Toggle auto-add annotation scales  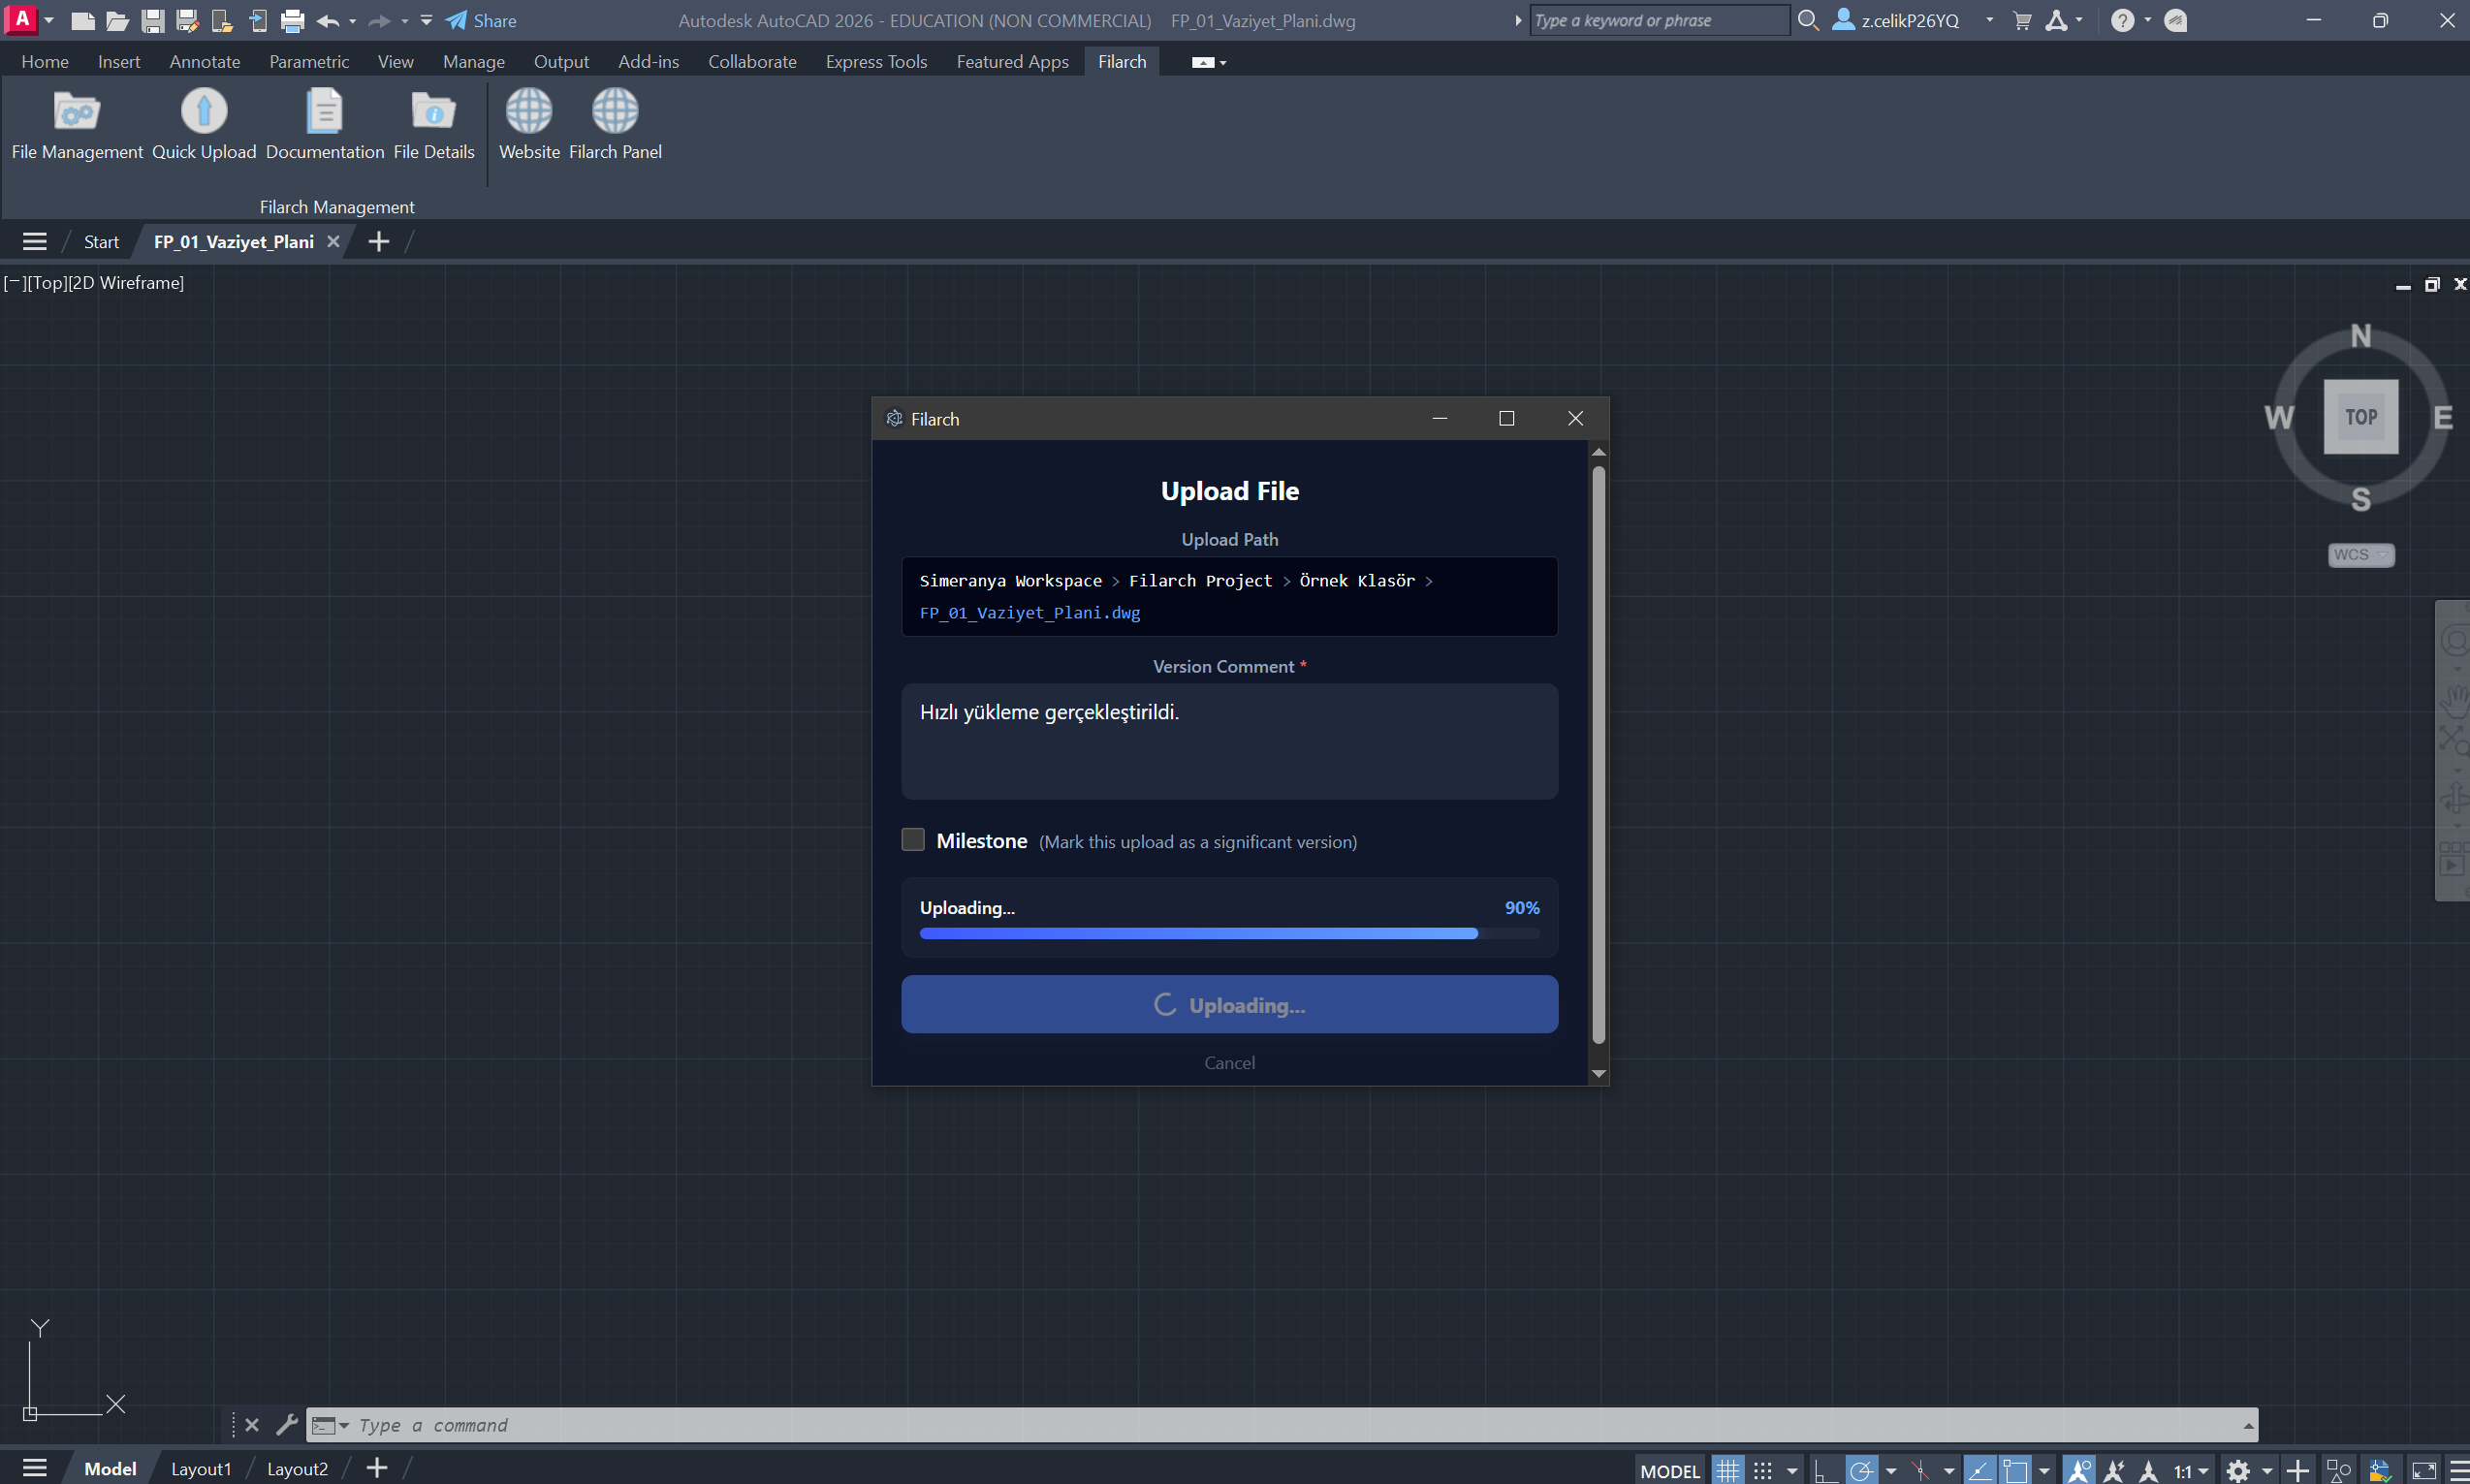pos(2114,1470)
